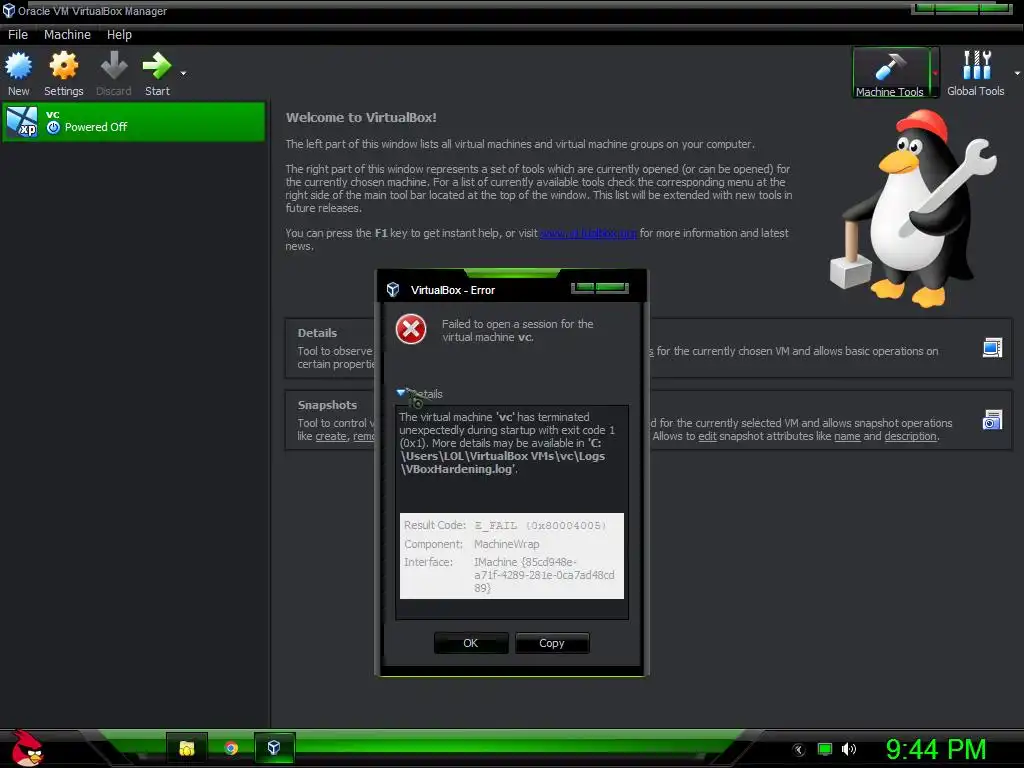Image resolution: width=1024 pixels, height=768 pixels.
Task: Open the Details tool monitor icon
Action: pyautogui.click(x=992, y=347)
